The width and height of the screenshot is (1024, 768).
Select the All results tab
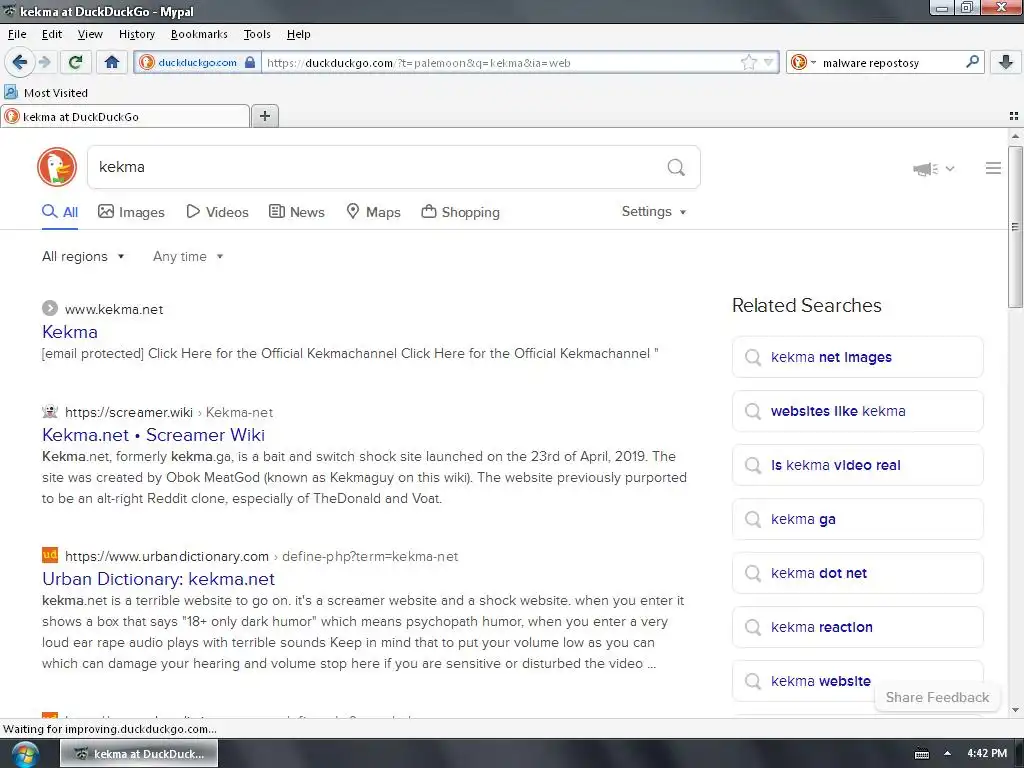click(x=60, y=212)
